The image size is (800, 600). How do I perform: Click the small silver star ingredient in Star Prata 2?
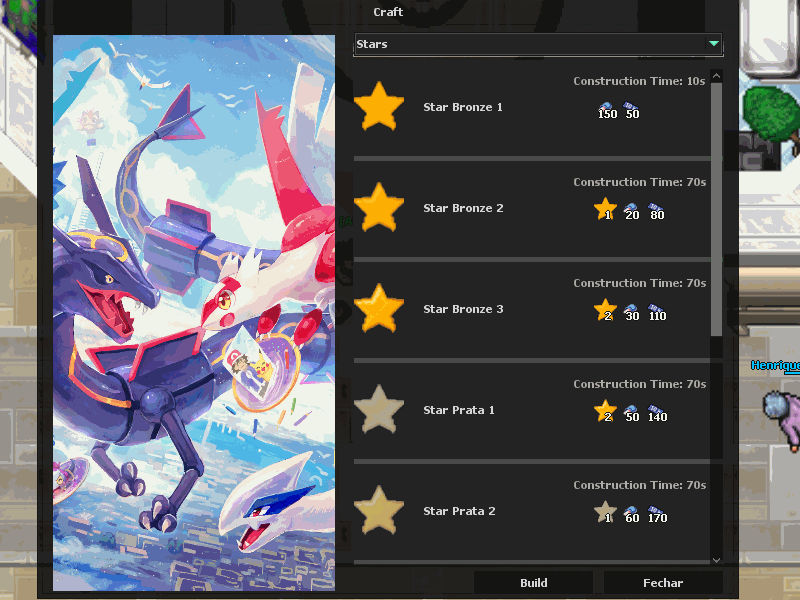click(605, 512)
